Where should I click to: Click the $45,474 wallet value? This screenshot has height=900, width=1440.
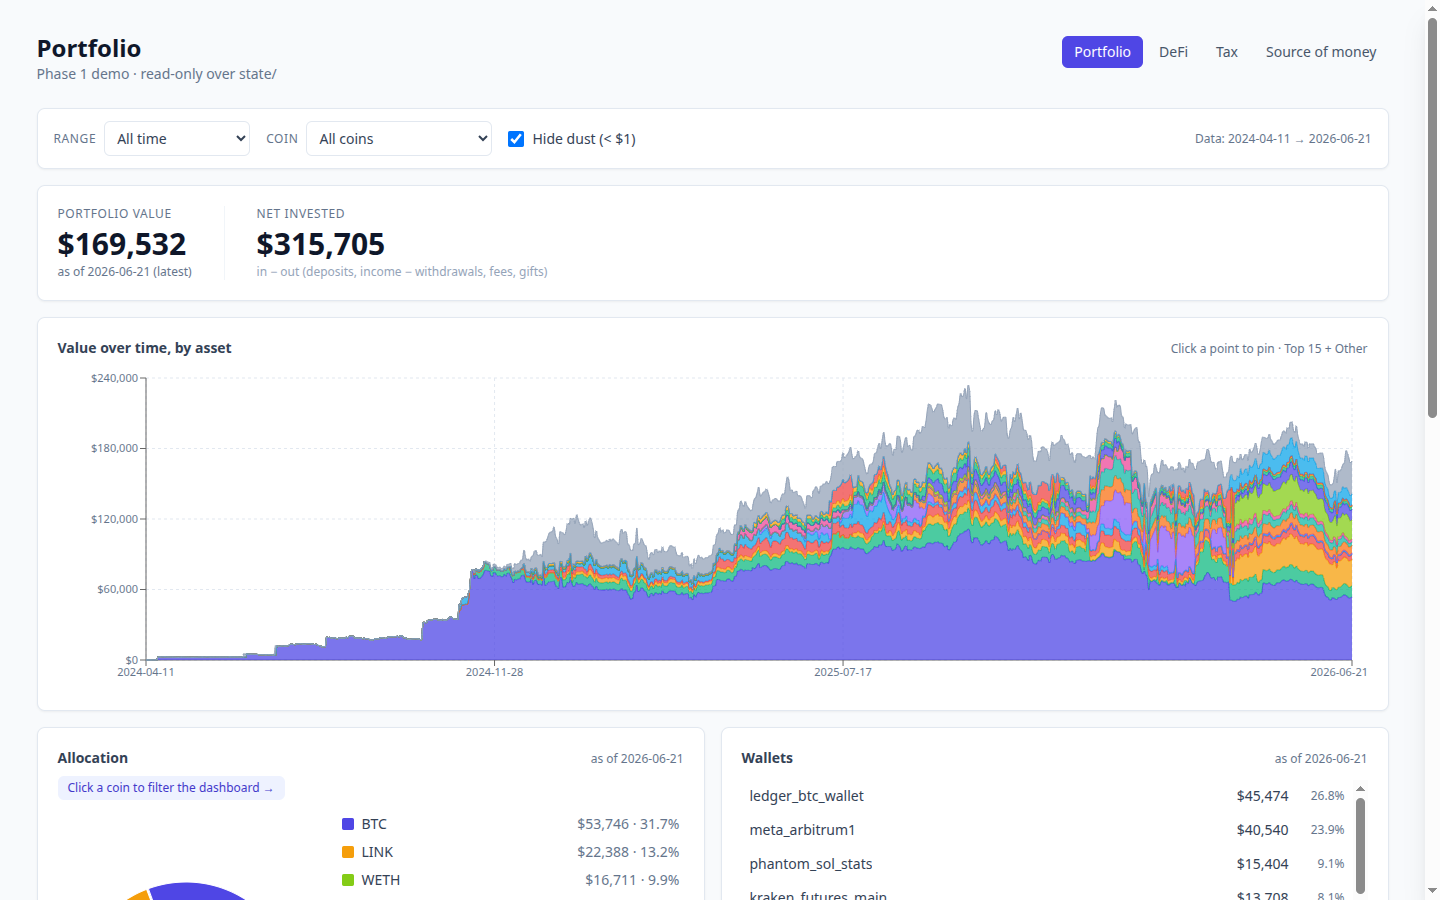1262,796
